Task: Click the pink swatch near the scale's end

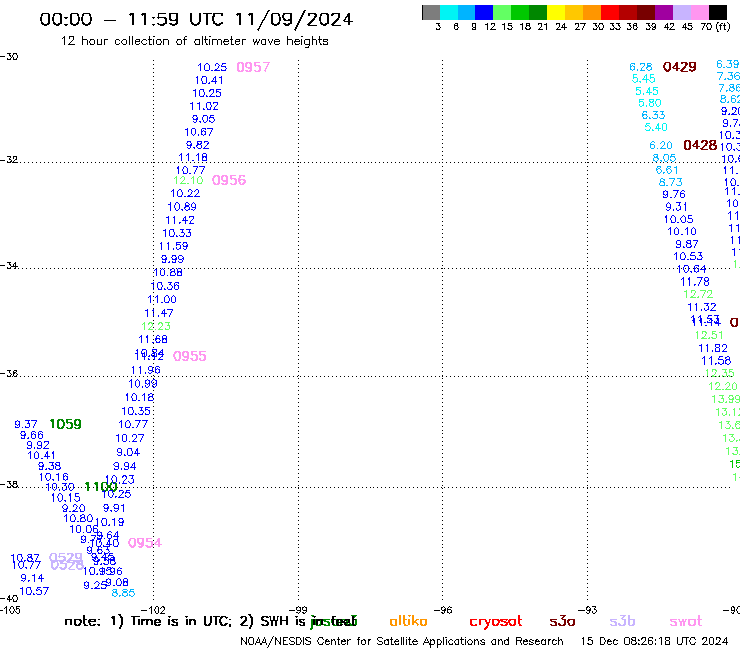Action: [699, 12]
